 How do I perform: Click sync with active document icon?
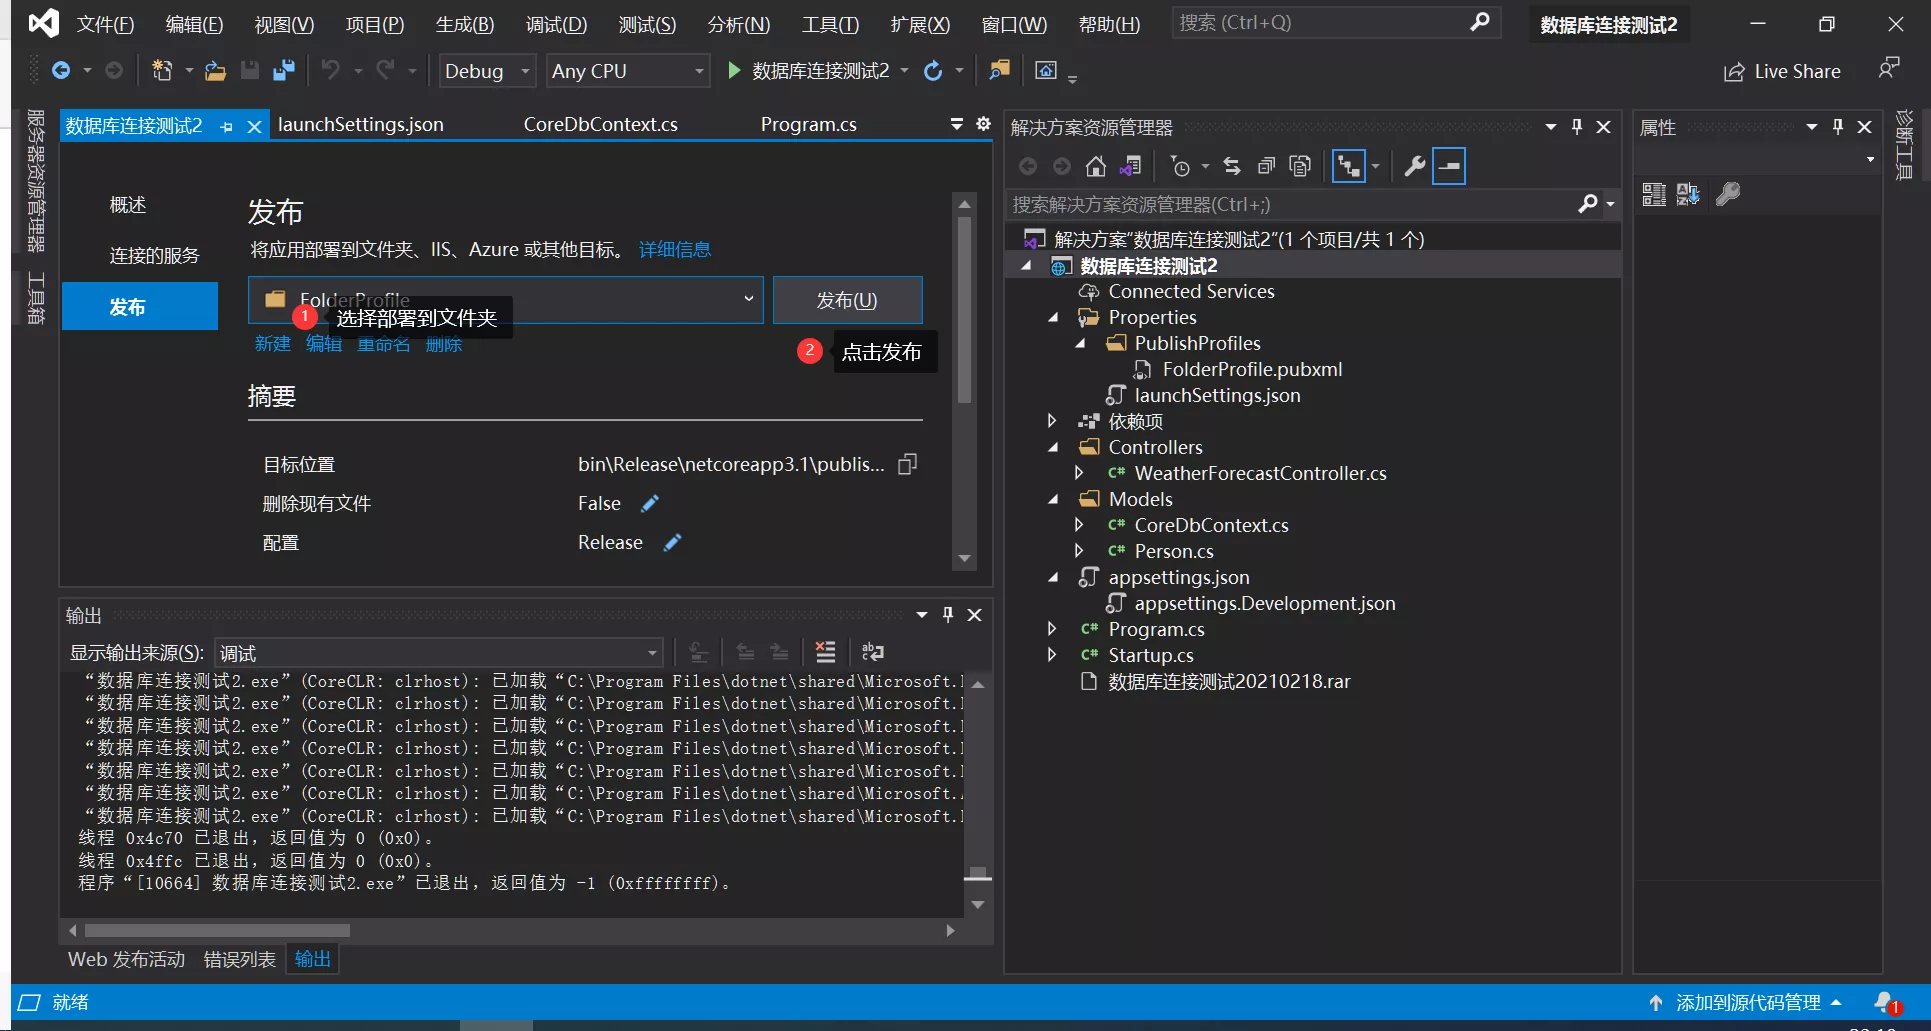pos(1232,166)
